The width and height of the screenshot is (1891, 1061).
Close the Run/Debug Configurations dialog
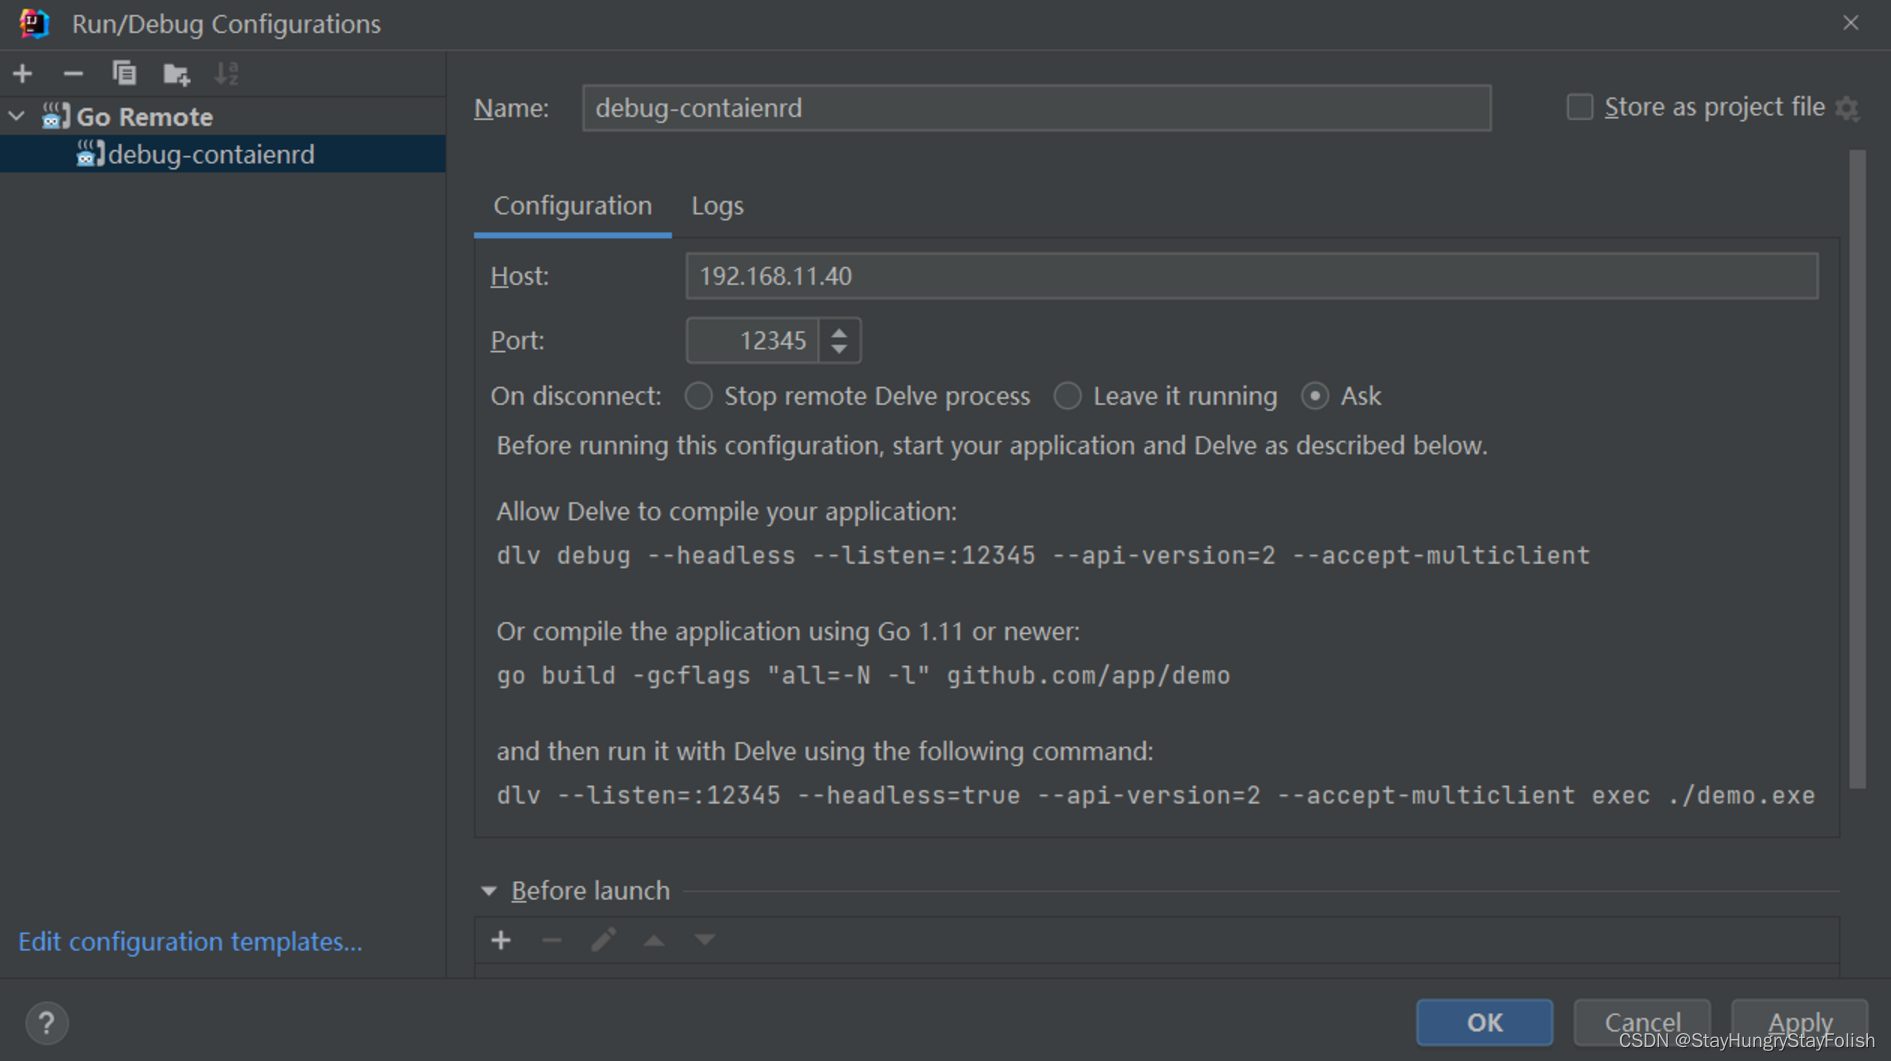pos(1851,23)
